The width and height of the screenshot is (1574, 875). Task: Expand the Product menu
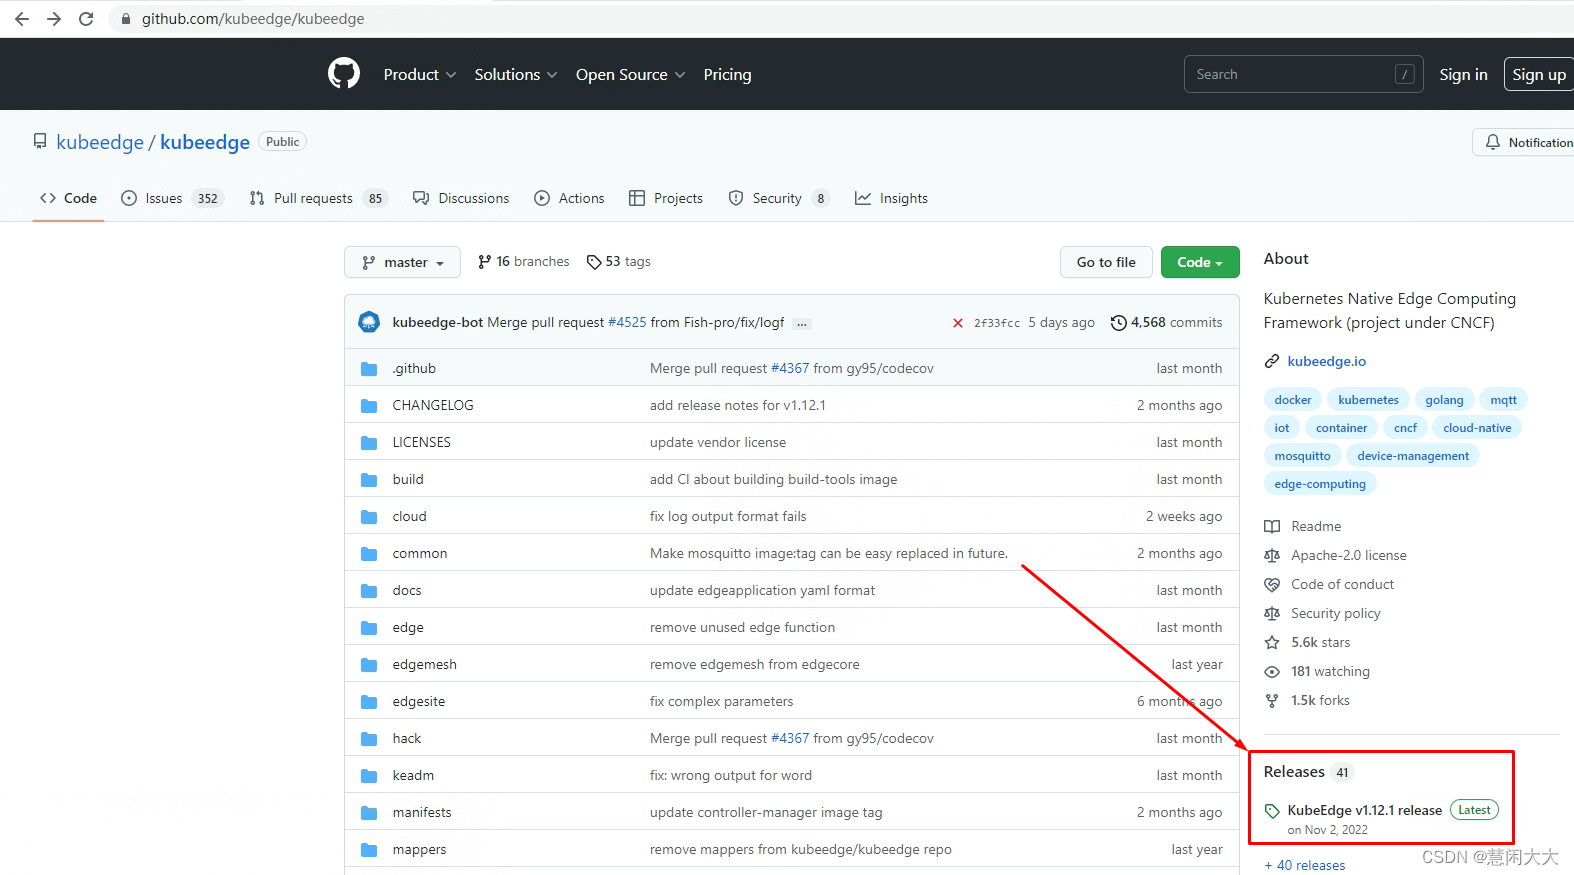[x=420, y=74]
